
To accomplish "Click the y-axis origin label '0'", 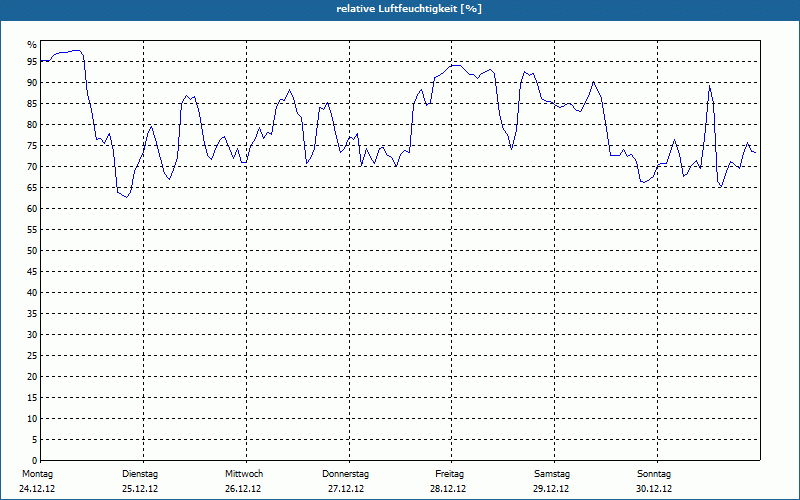I will point(34,461).
